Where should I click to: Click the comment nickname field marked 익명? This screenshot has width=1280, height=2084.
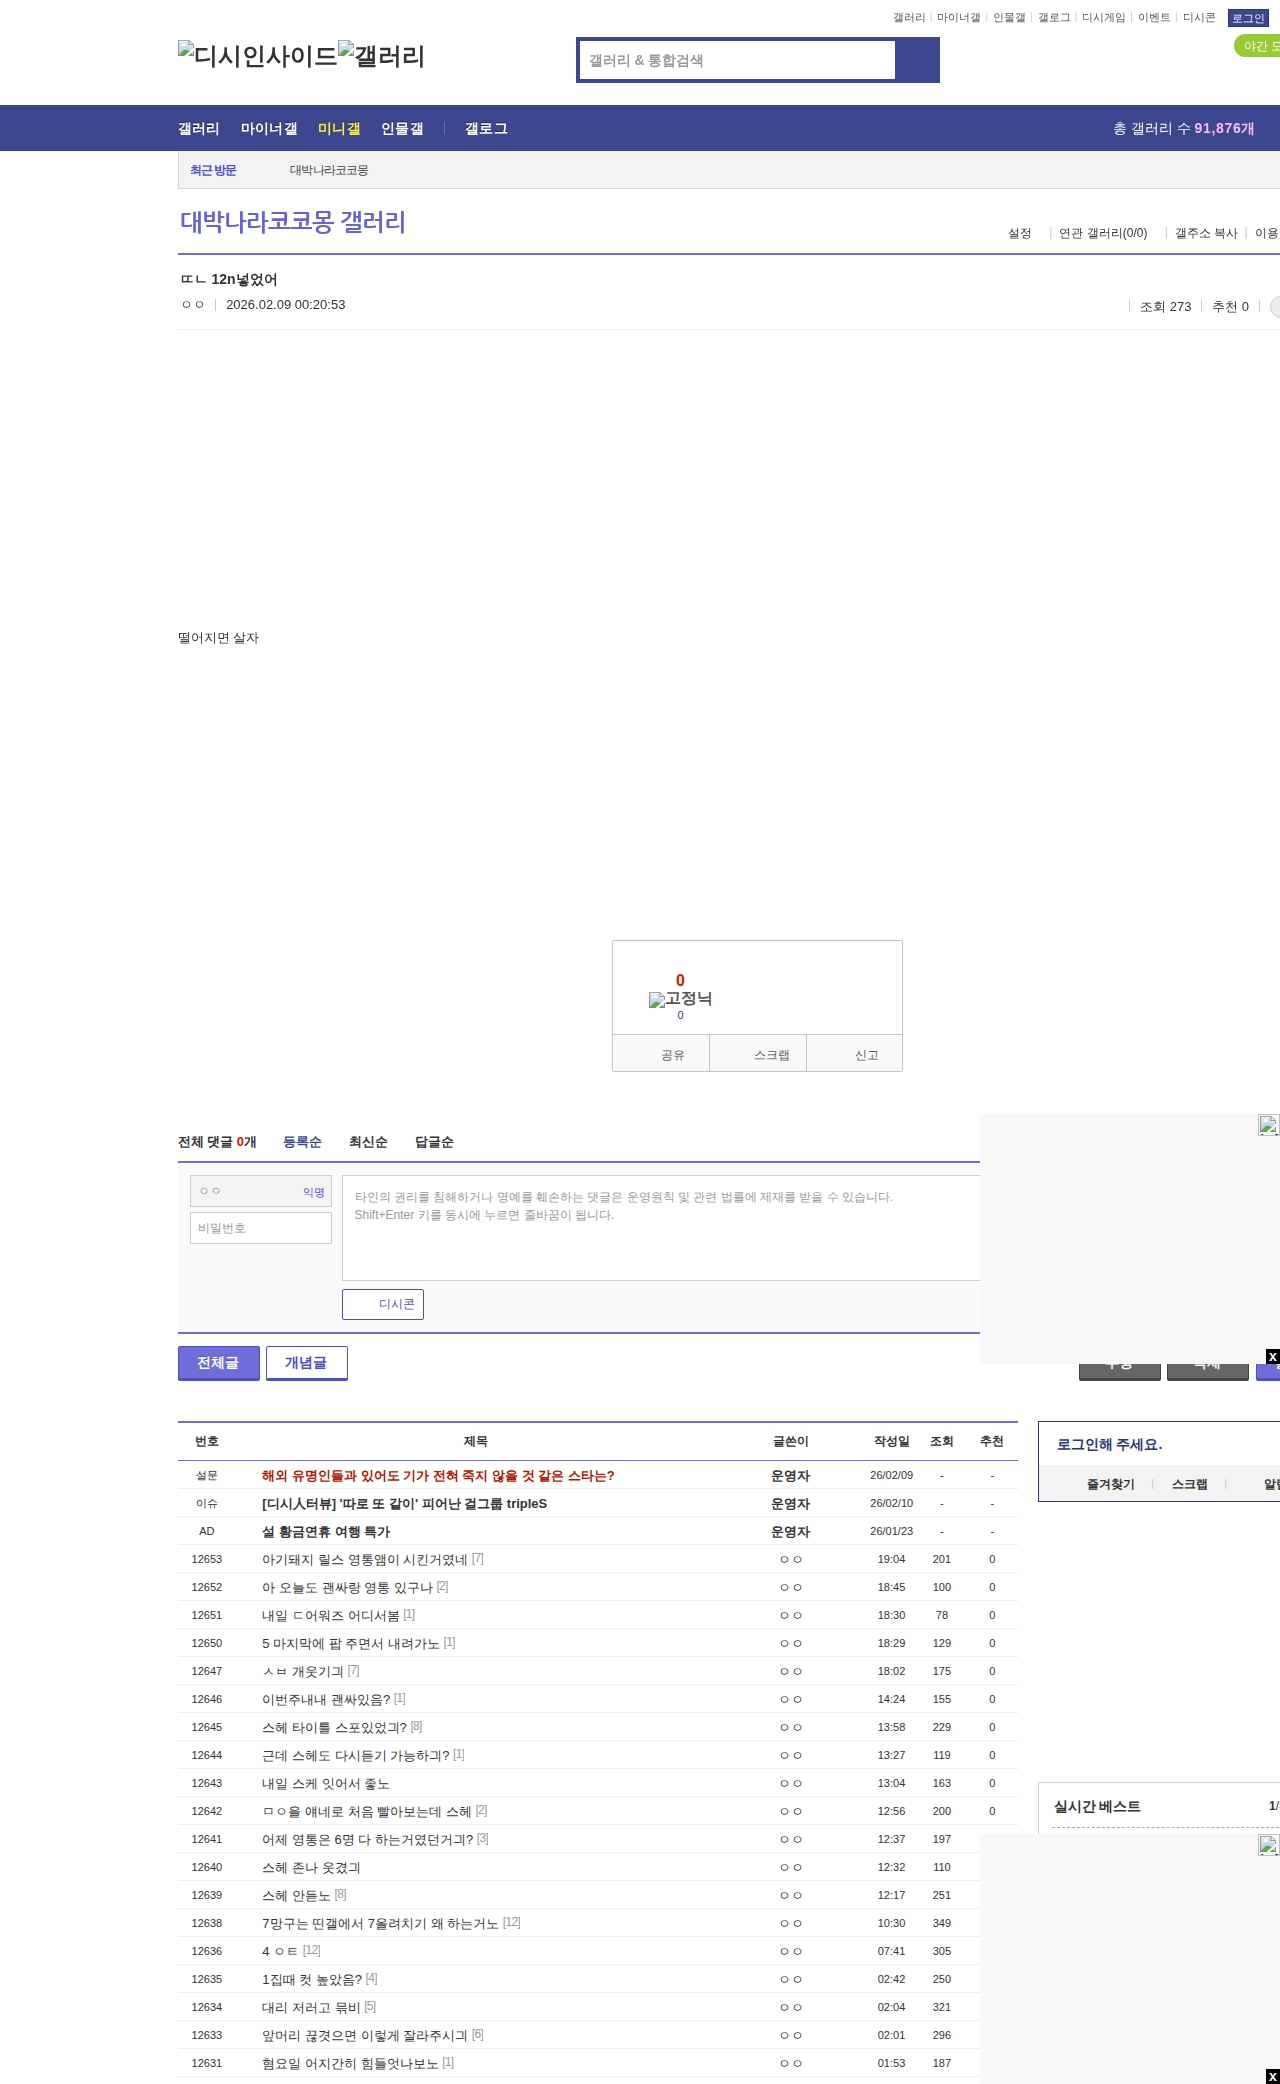pyautogui.click(x=261, y=1191)
